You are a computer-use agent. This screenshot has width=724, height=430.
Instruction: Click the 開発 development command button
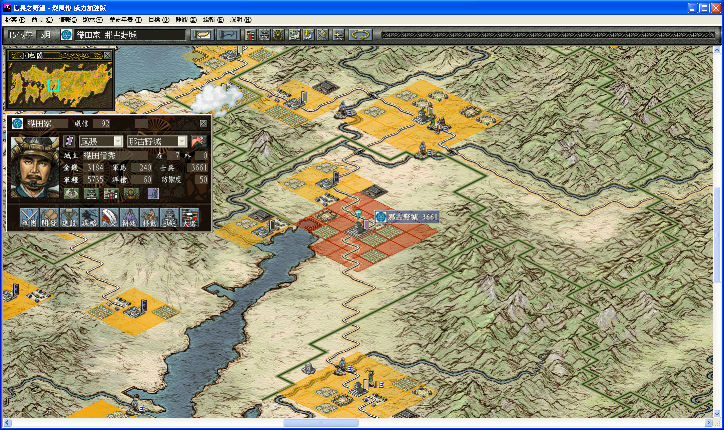click(48, 217)
